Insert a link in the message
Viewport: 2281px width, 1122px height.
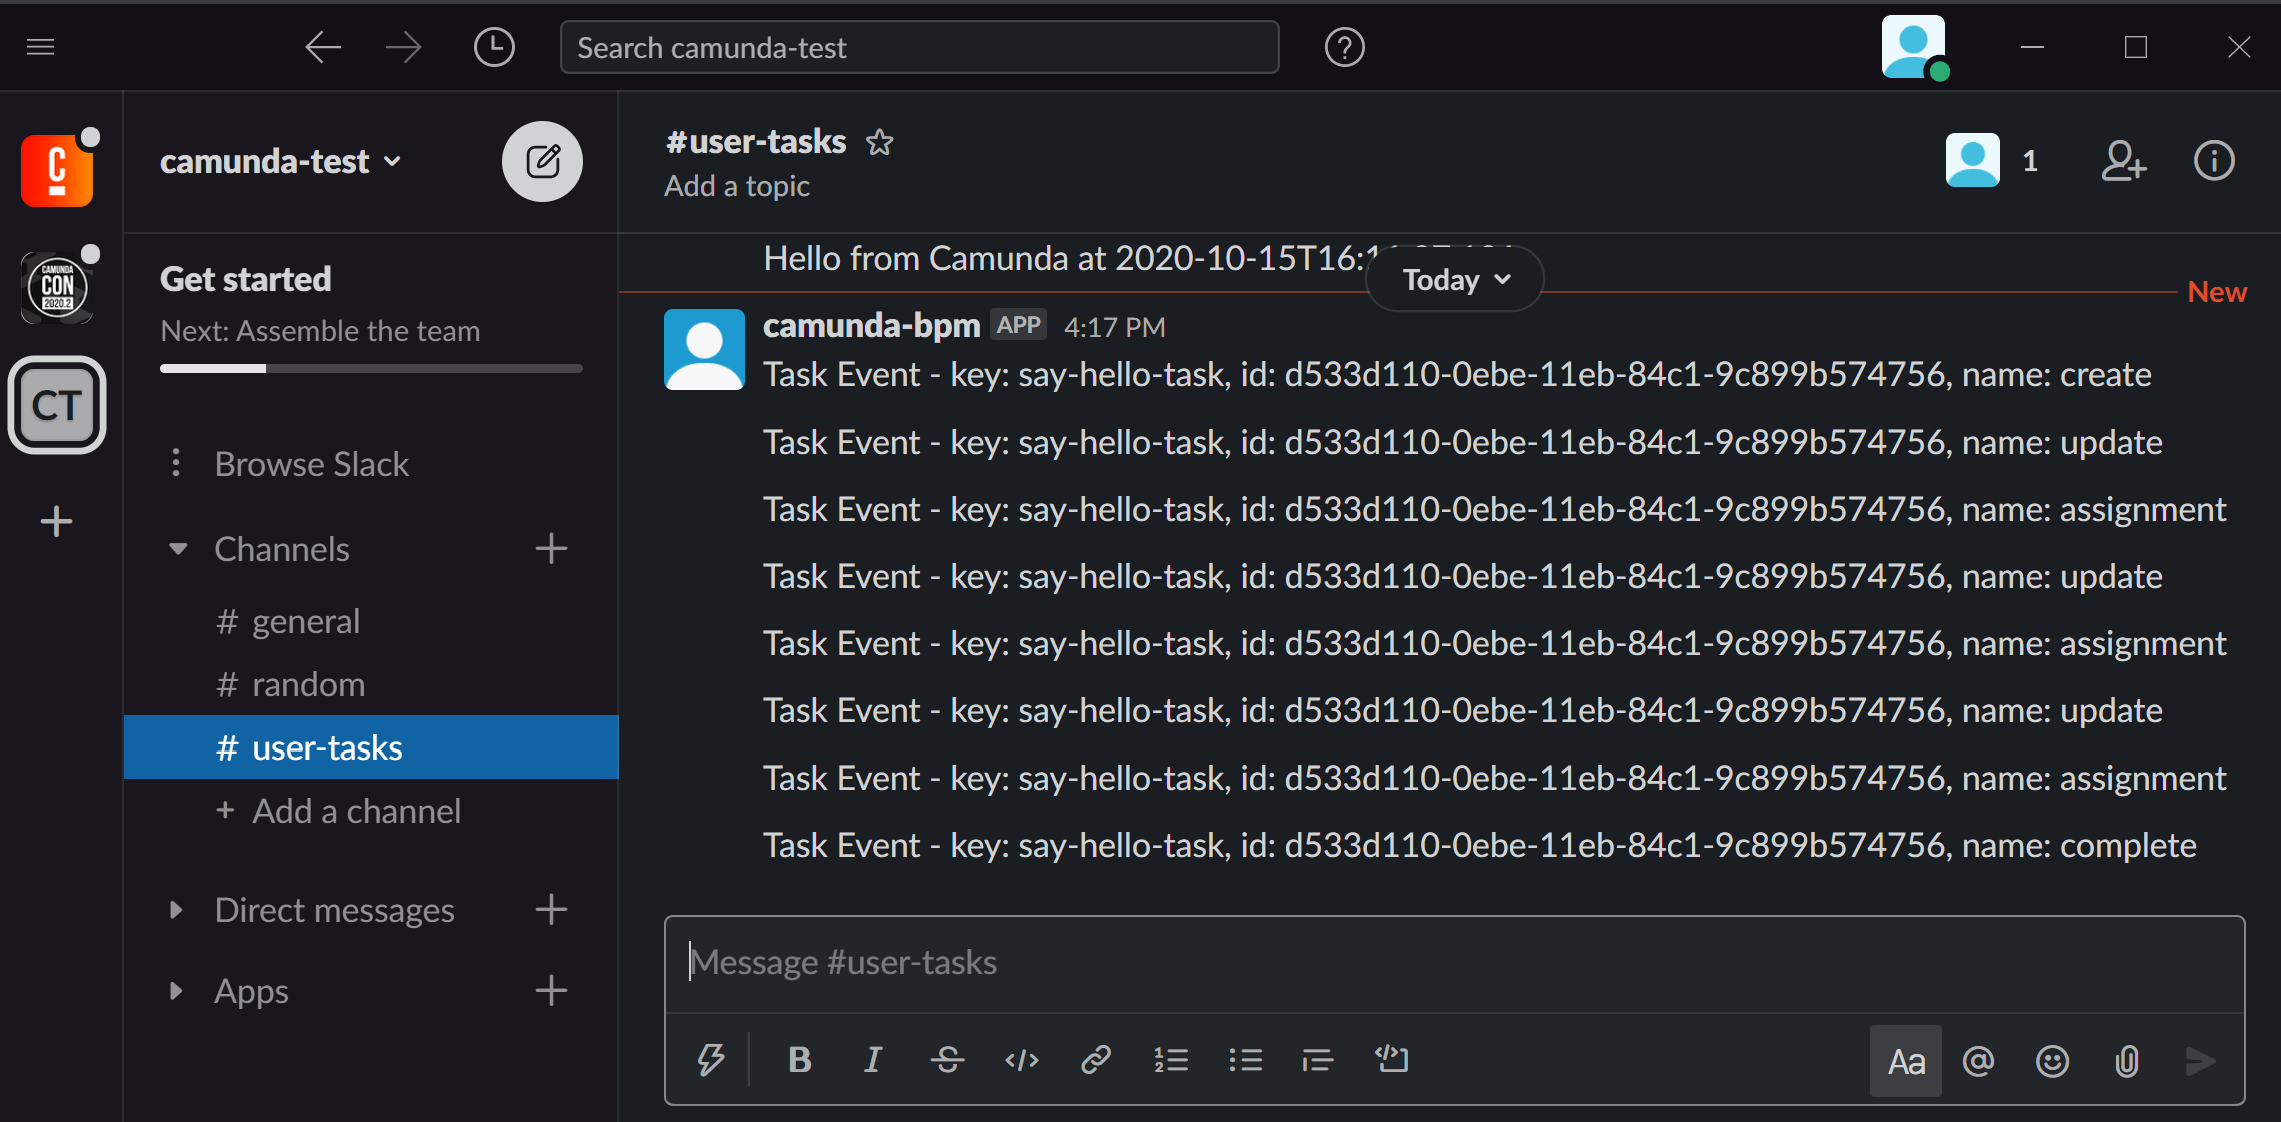(1096, 1060)
